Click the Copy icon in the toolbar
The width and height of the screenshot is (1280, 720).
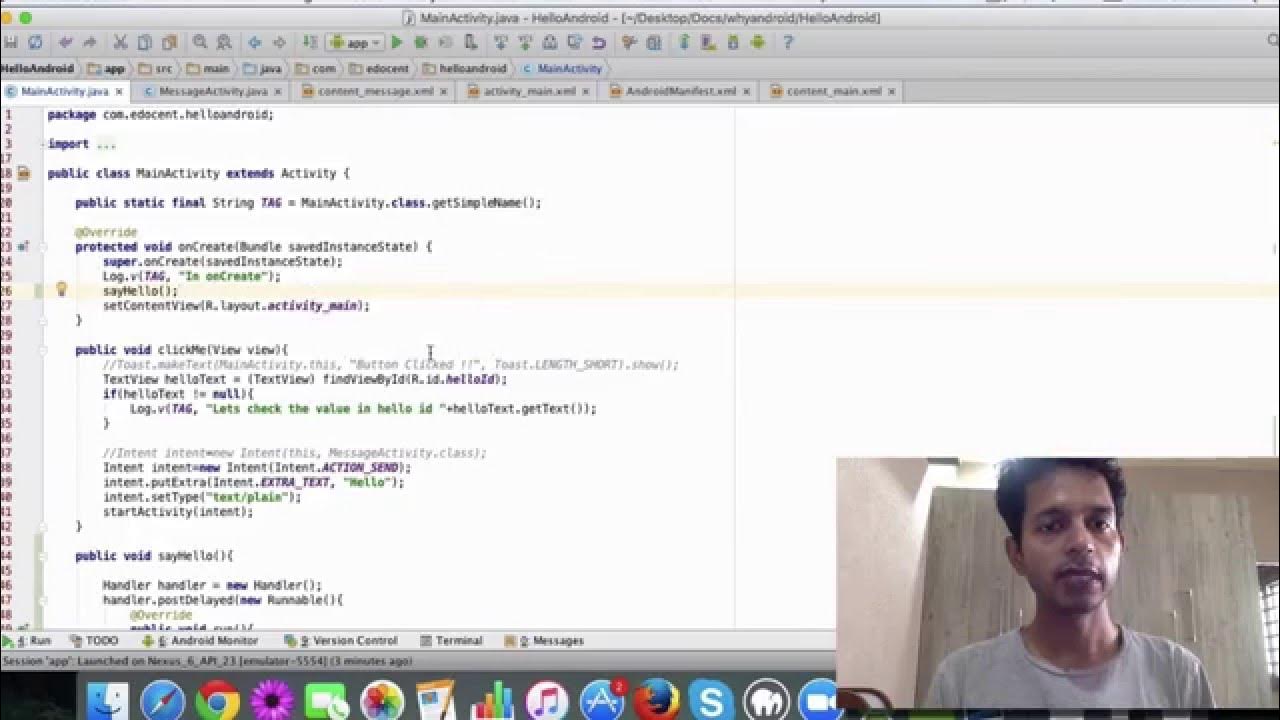pos(145,43)
